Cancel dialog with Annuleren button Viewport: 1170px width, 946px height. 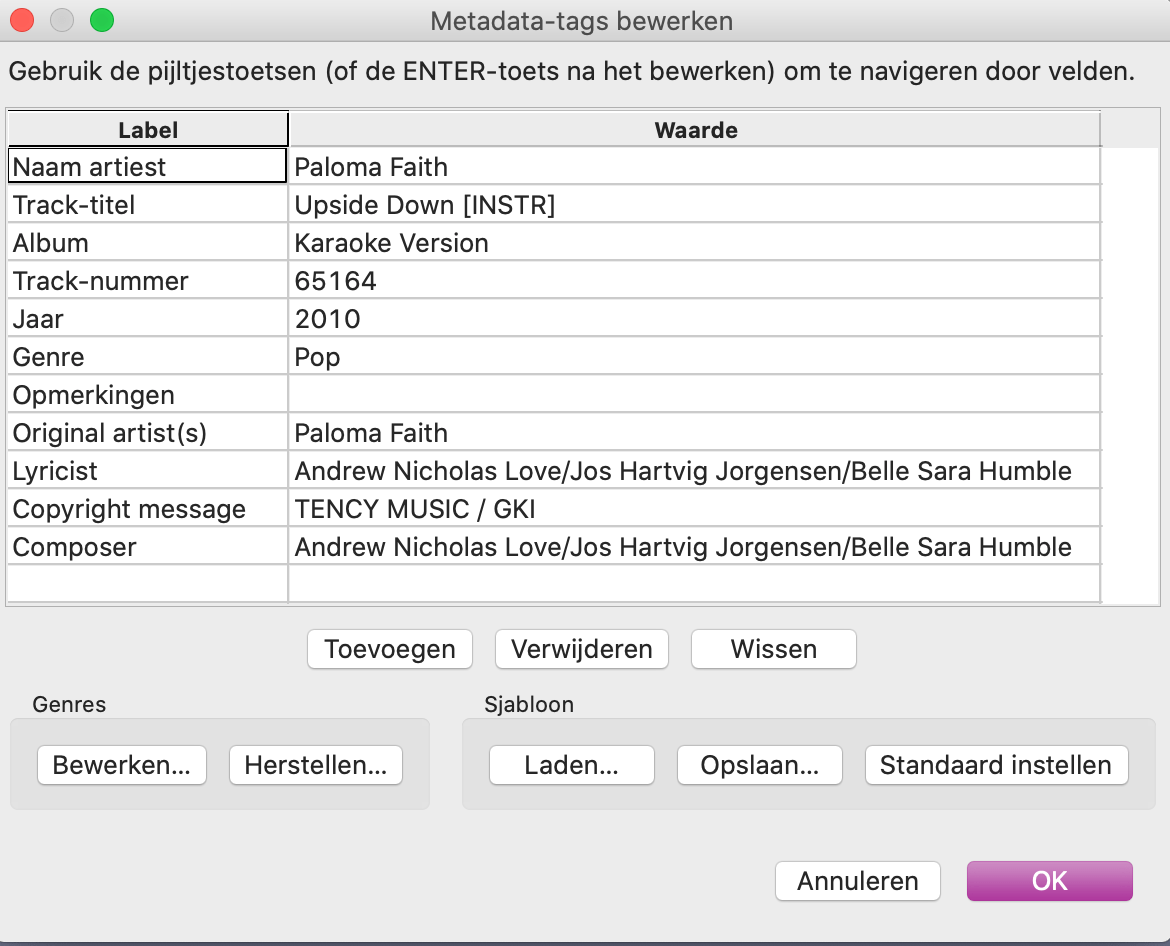[857, 881]
